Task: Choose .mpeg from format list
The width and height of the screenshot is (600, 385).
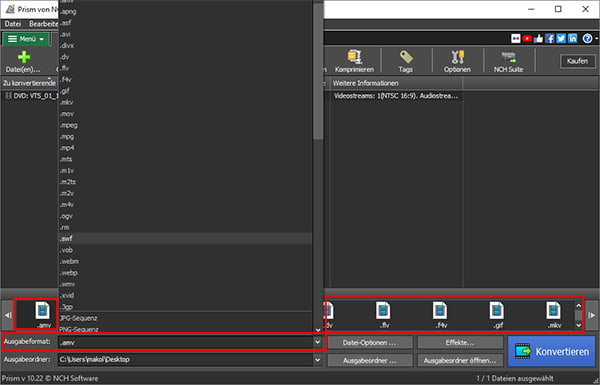Action: click(186, 125)
